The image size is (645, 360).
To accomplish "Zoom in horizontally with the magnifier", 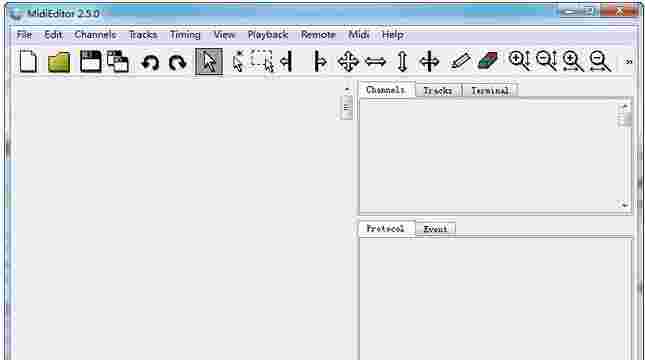I will [573, 61].
